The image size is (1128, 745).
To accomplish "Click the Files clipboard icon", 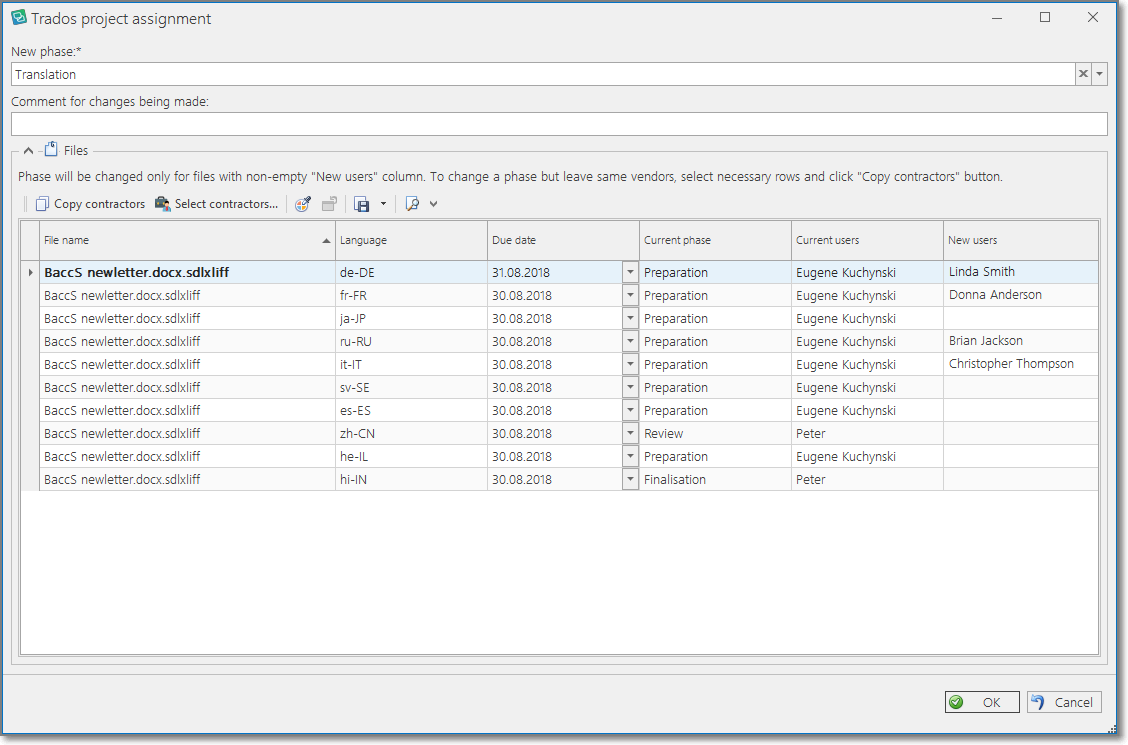I will 51,150.
